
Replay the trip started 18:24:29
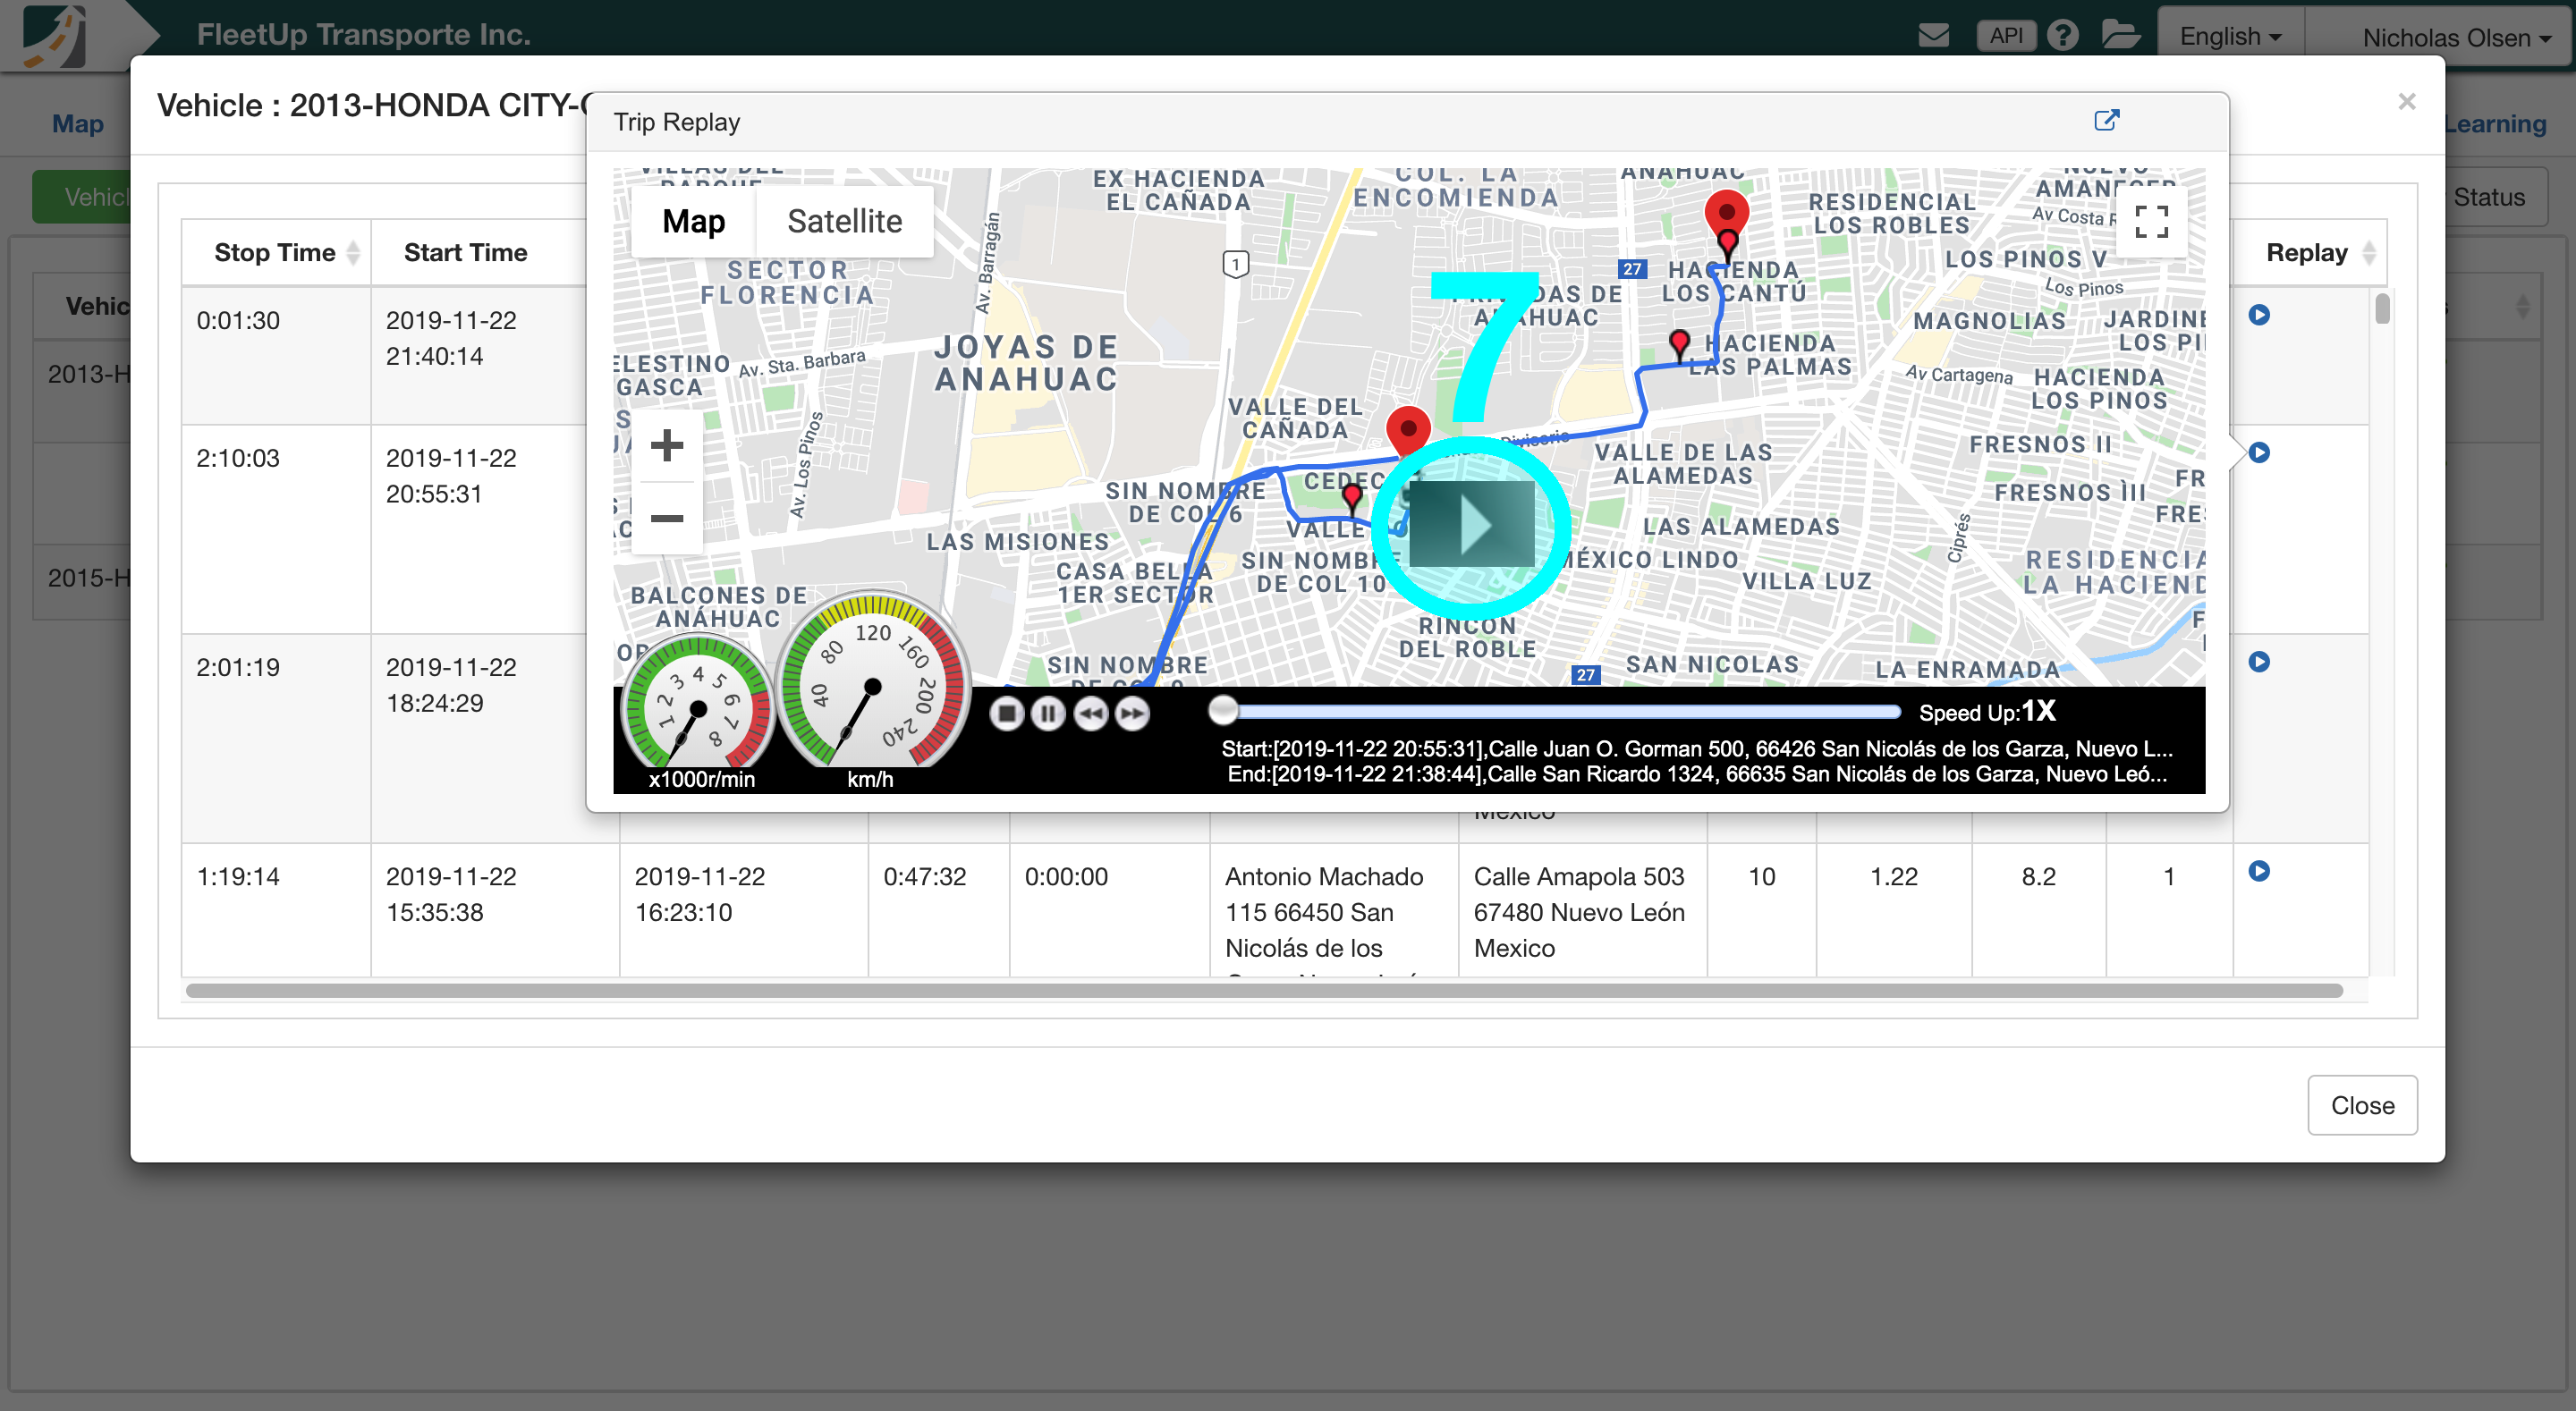pyautogui.click(x=2258, y=662)
